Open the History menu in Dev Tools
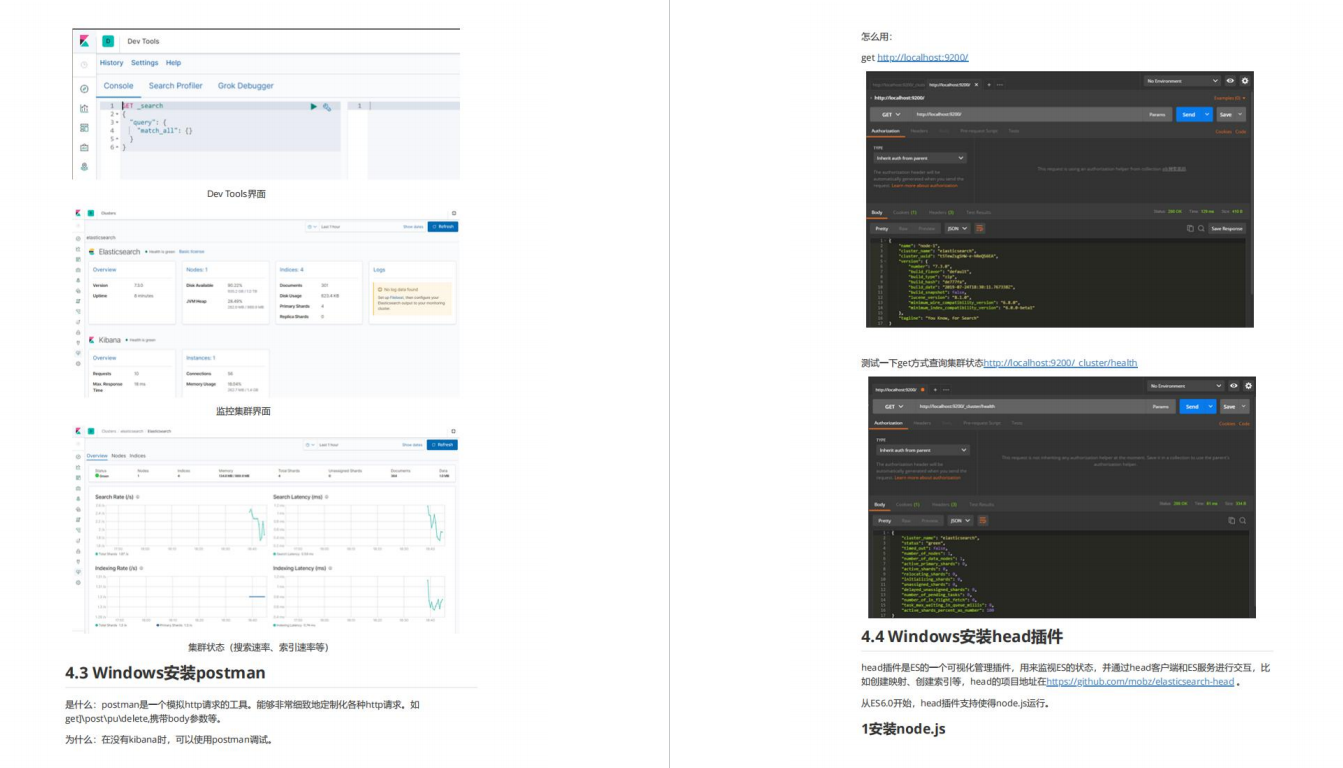The image size is (1343, 768). pos(112,63)
